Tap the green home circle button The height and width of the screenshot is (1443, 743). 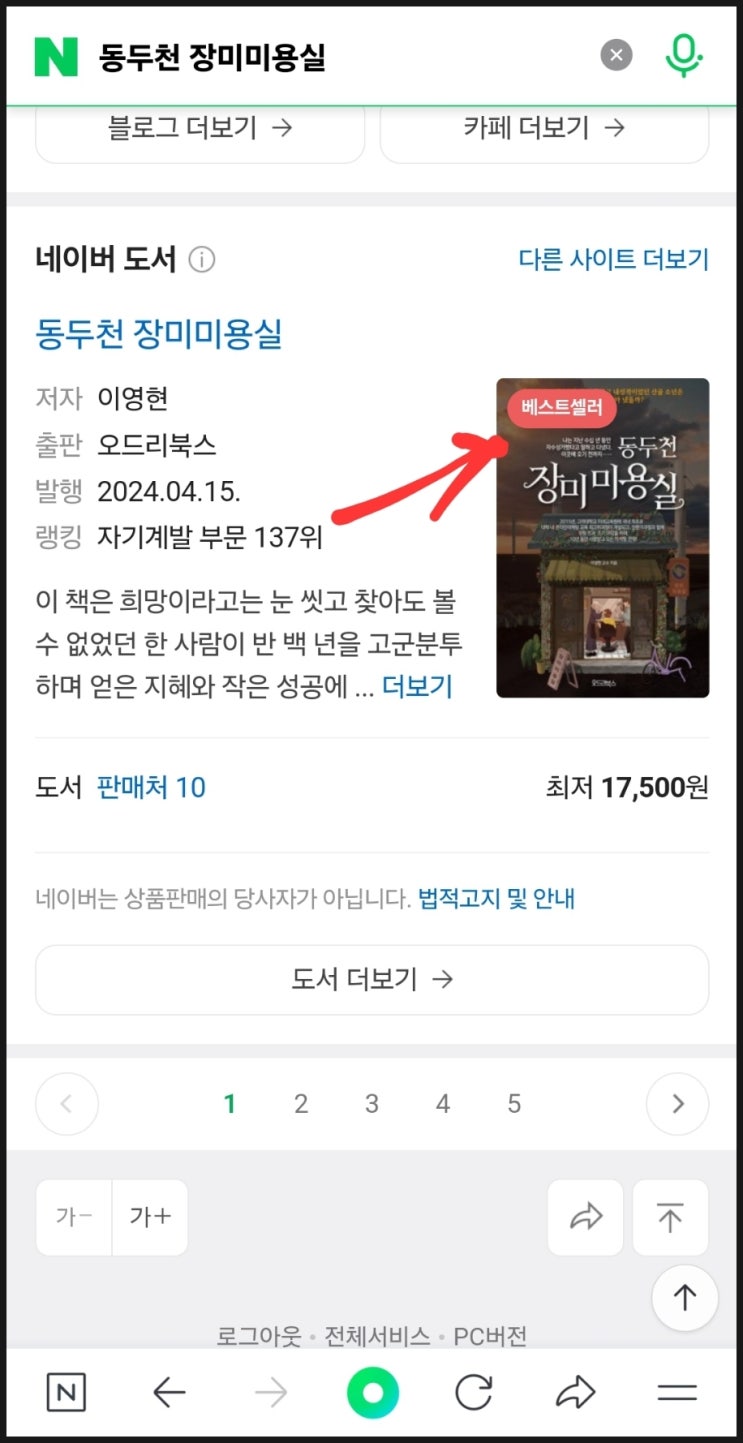(x=373, y=1393)
